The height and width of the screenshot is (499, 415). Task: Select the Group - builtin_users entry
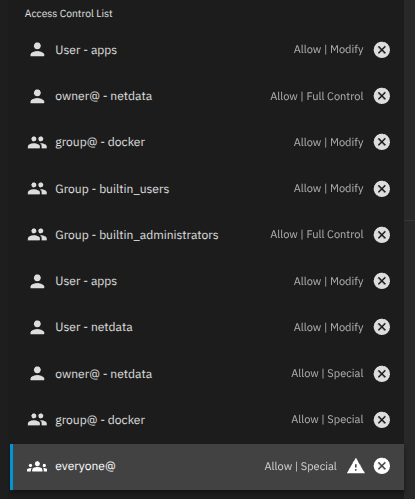(207, 189)
